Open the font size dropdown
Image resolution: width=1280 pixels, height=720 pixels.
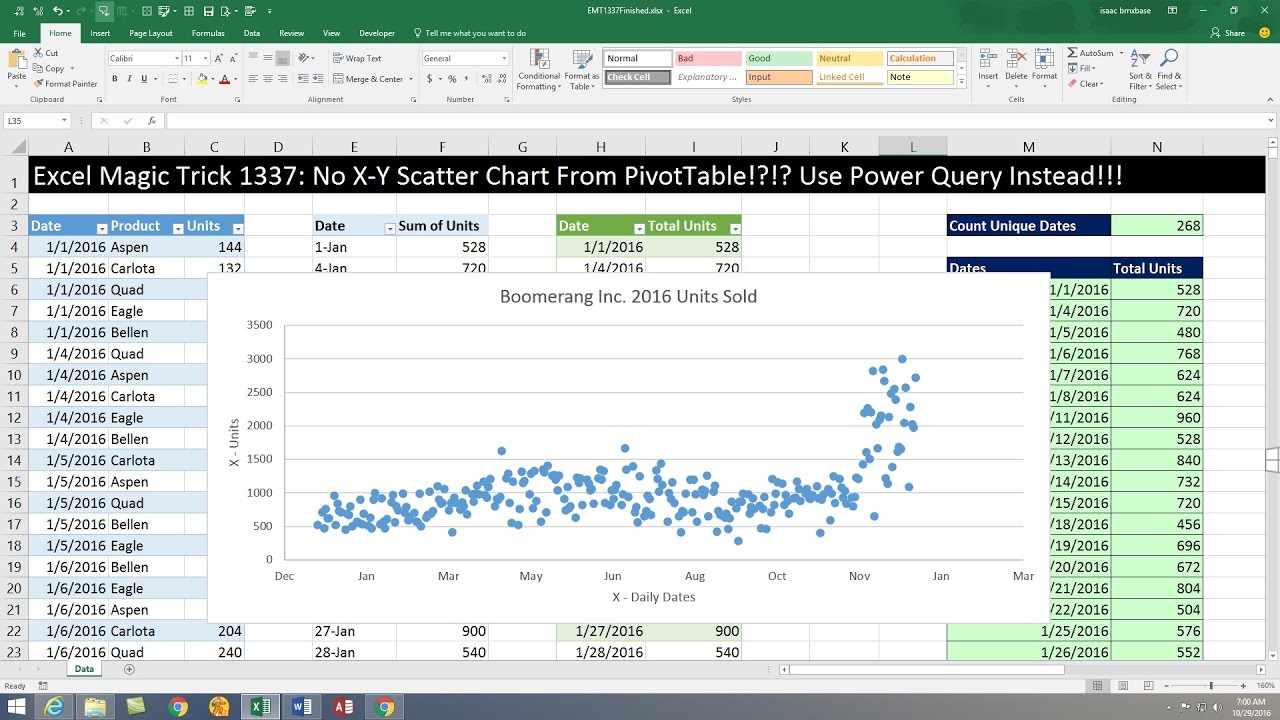click(x=205, y=58)
